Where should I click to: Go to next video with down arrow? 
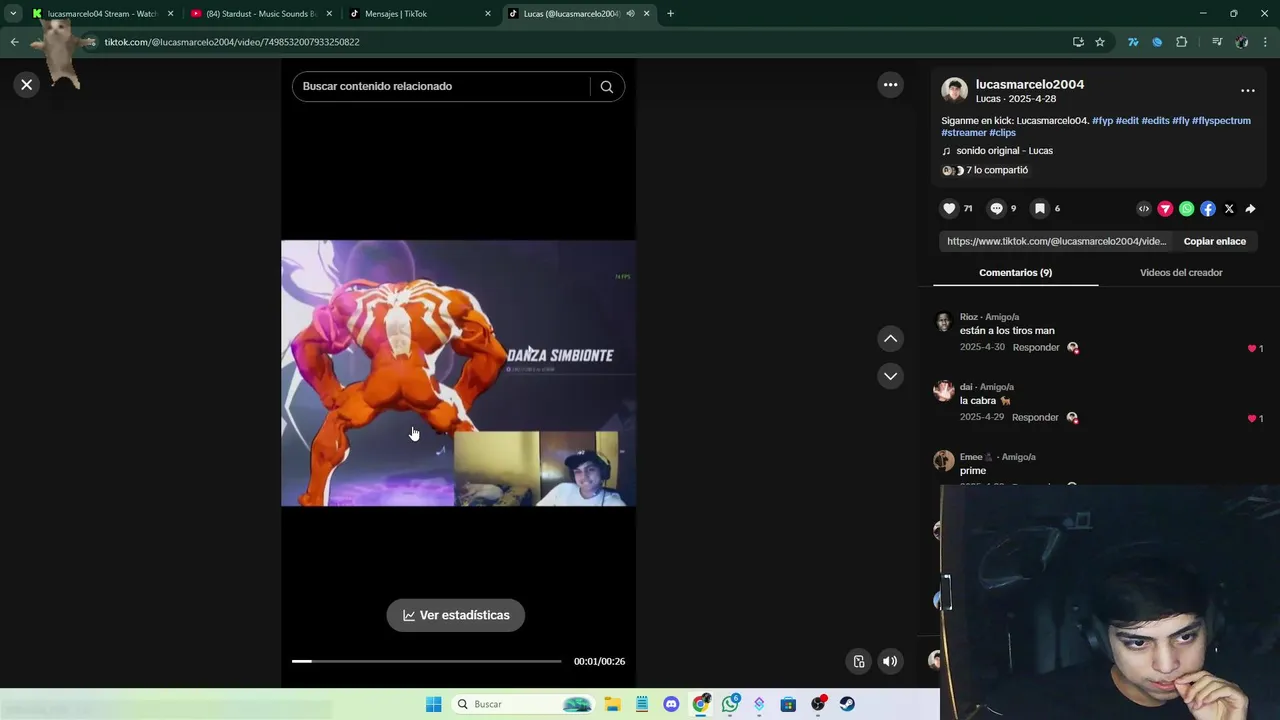coord(890,376)
